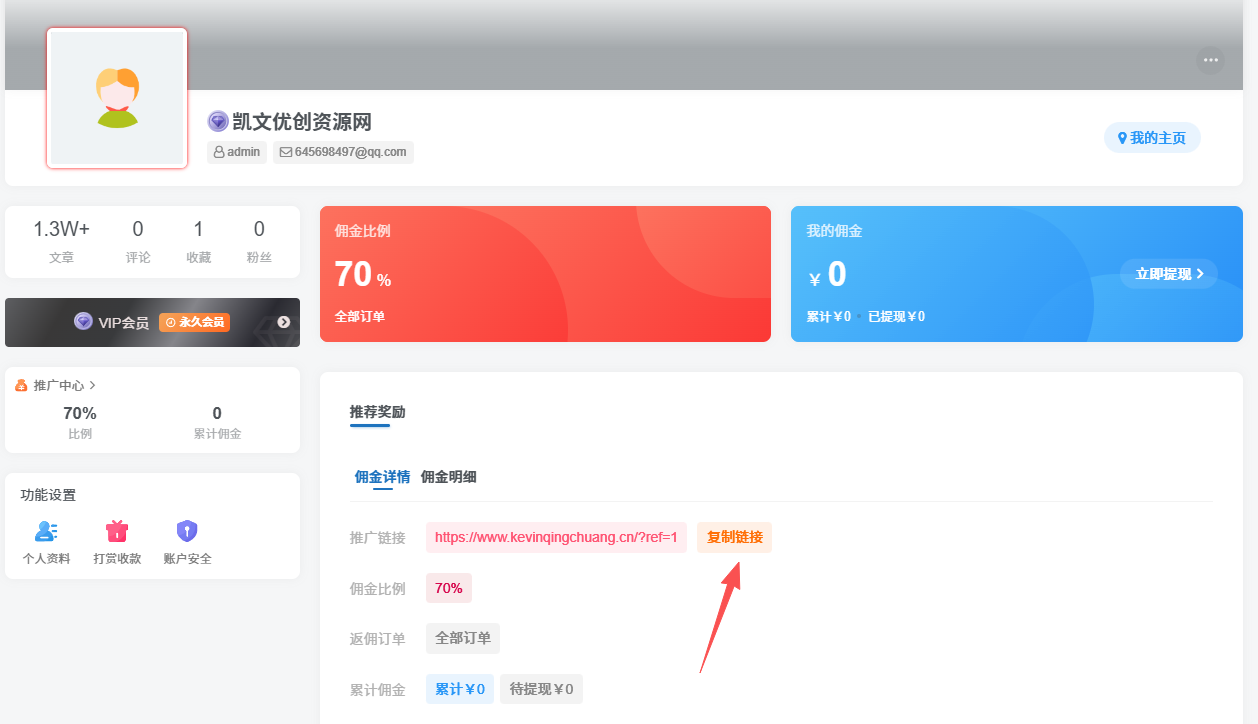Click the user avatar portrait image
Viewport: 1258px width, 724px height.
116,97
